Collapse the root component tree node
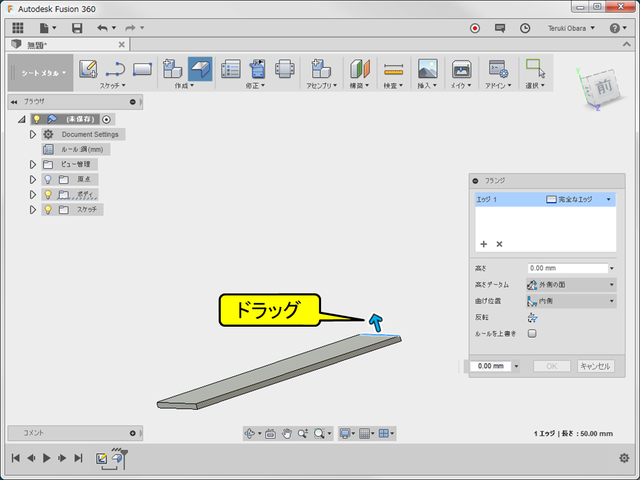This screenshot has height=480, width=640. [x=22, y=119]
